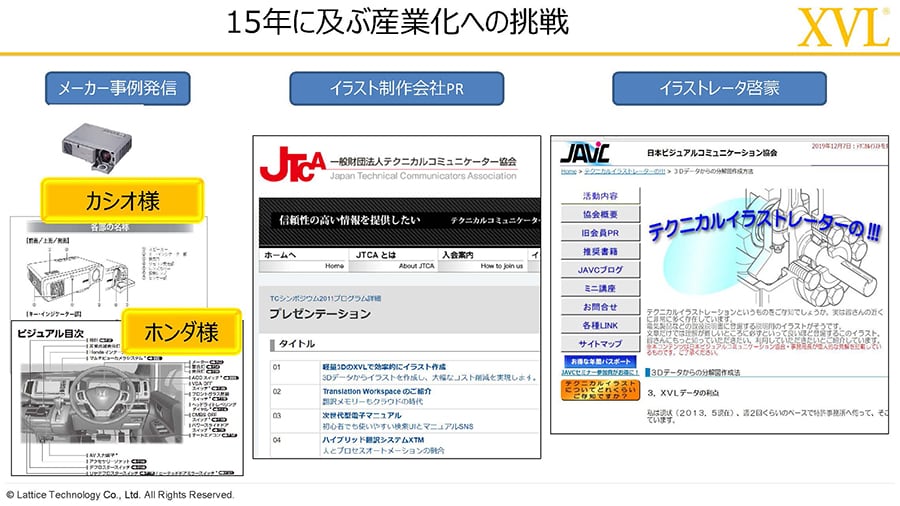Open 旧会員PR in the JAVC sidebar
900x506 pixels.
tap(600, 233)
